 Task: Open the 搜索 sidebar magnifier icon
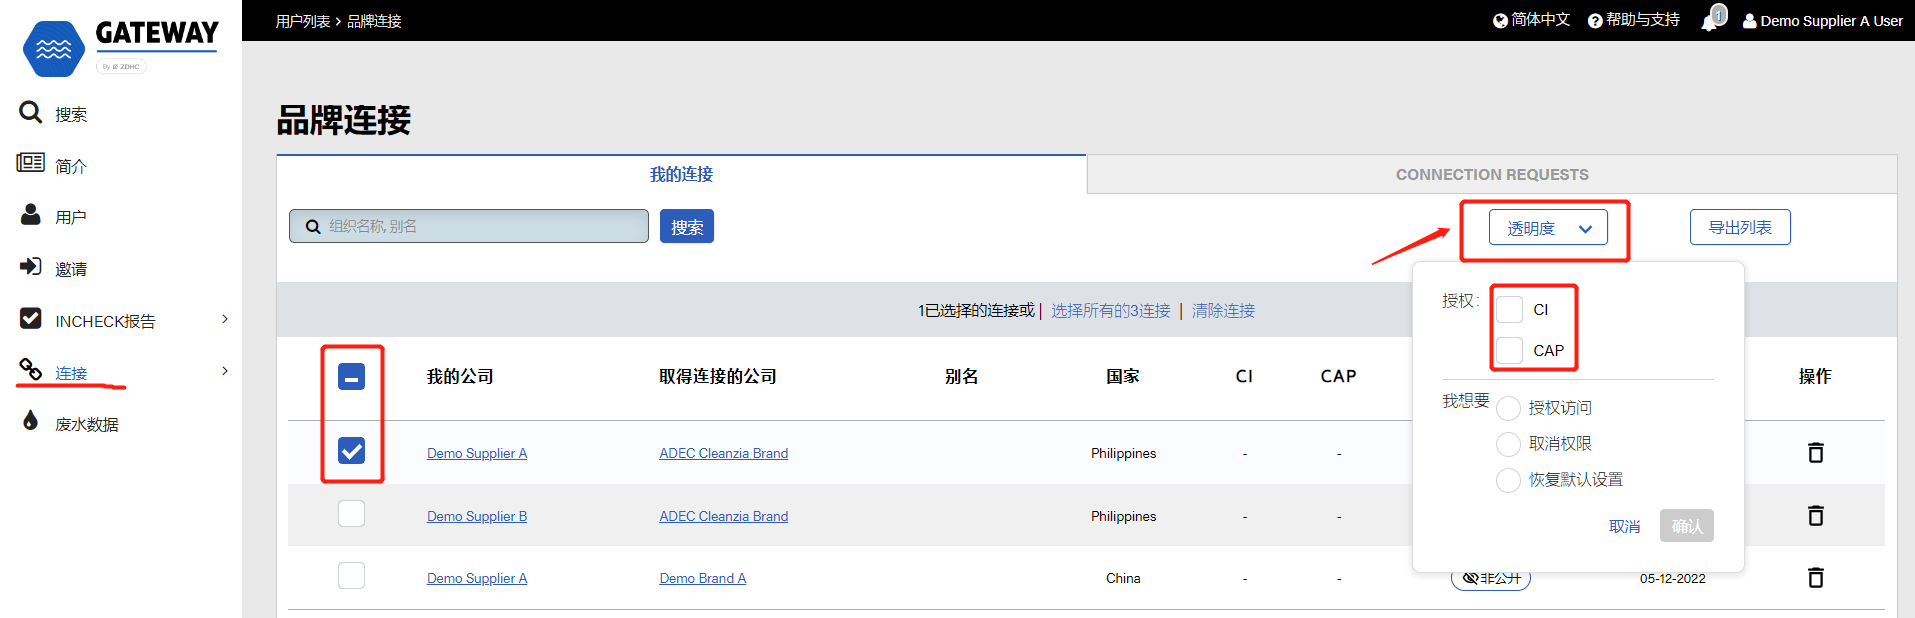coord(31,112)
